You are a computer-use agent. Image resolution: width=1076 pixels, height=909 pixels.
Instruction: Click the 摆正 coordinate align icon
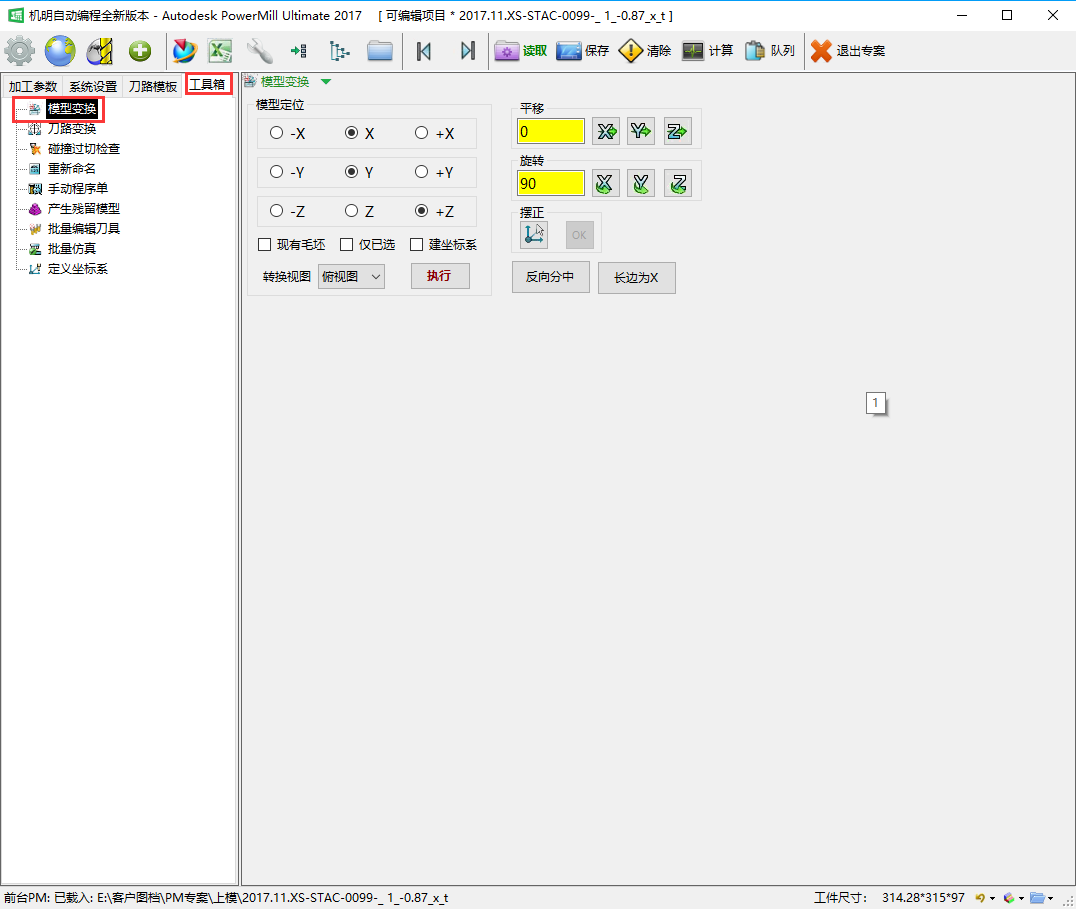click(x=534, y=235)
